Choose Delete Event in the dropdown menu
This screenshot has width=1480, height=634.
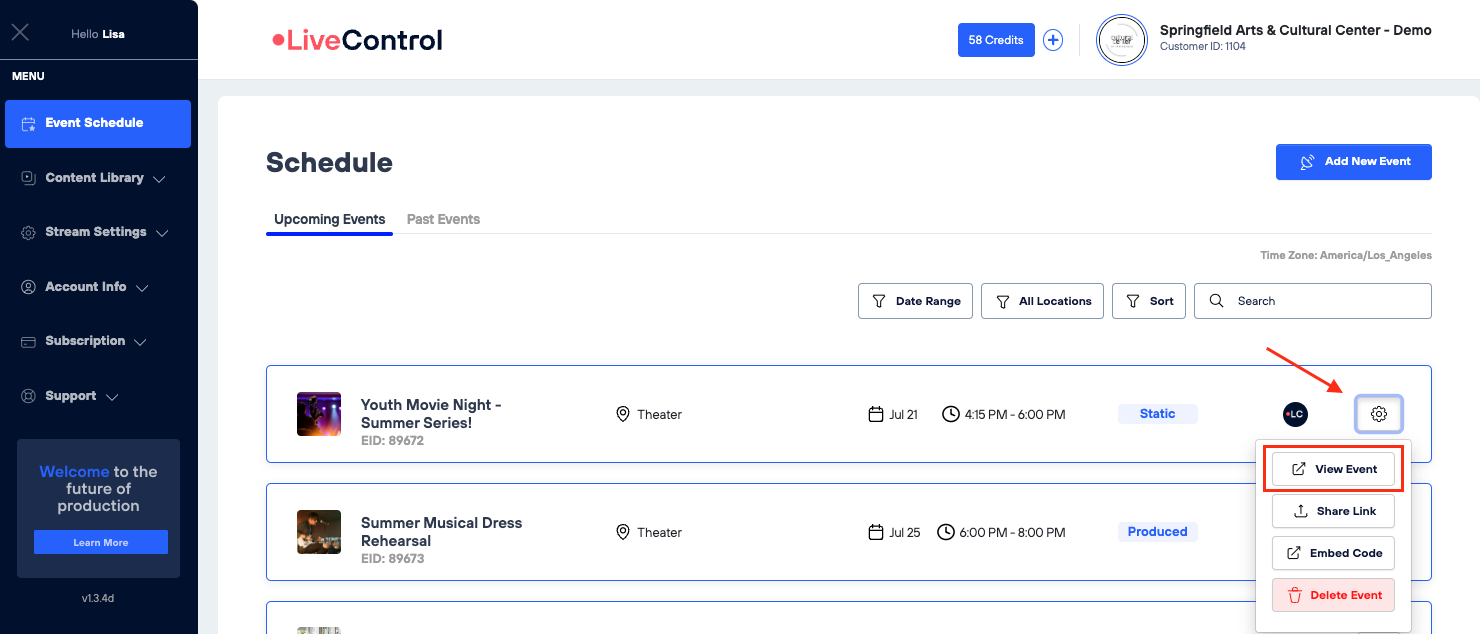pyautogui.click(x=1333, y=595)
